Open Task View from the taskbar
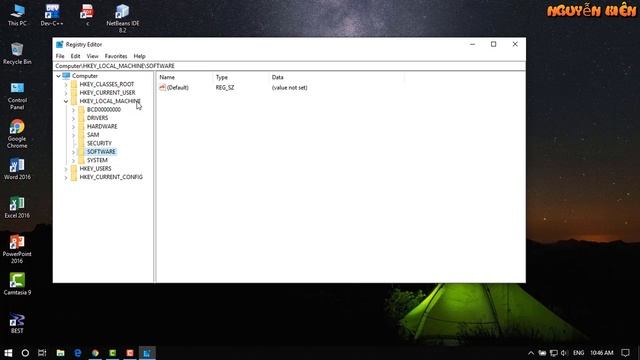This screenshot has width=640, height=360. pyautogui.click(x=42, y=353)
